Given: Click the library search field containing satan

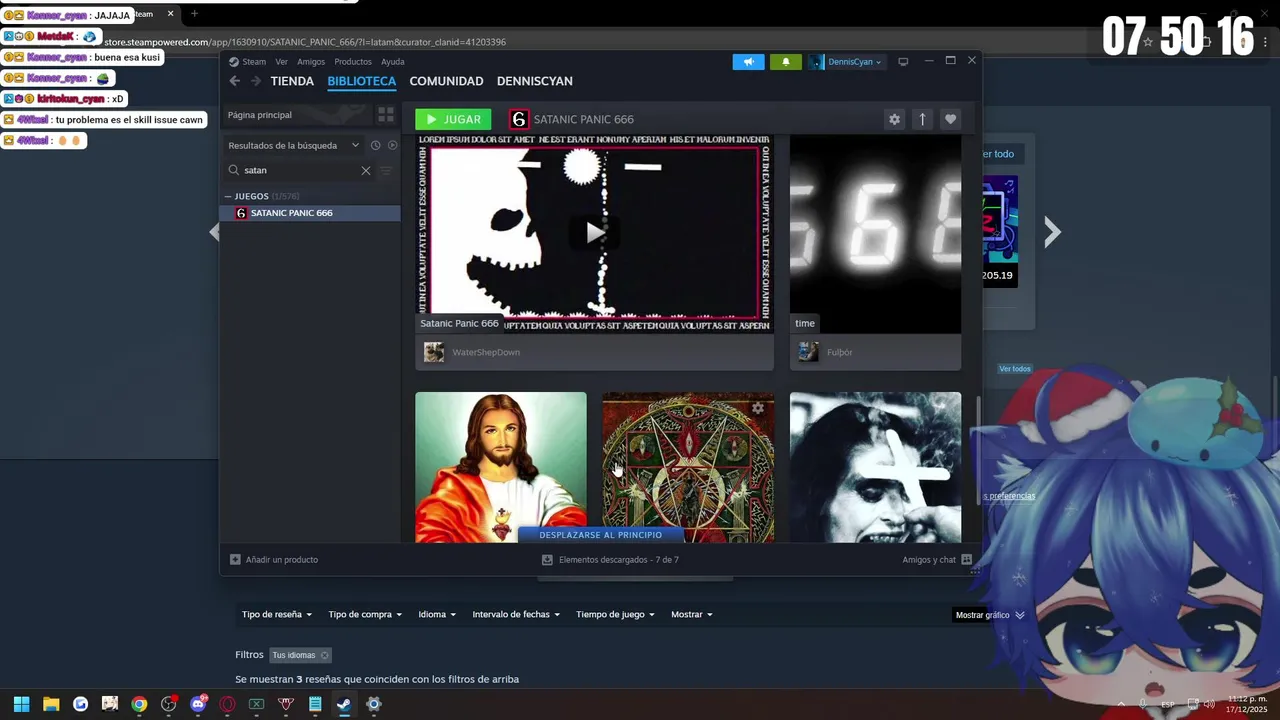Looking at the screenshot, I should pyautogui.click(x=300, y=170).
